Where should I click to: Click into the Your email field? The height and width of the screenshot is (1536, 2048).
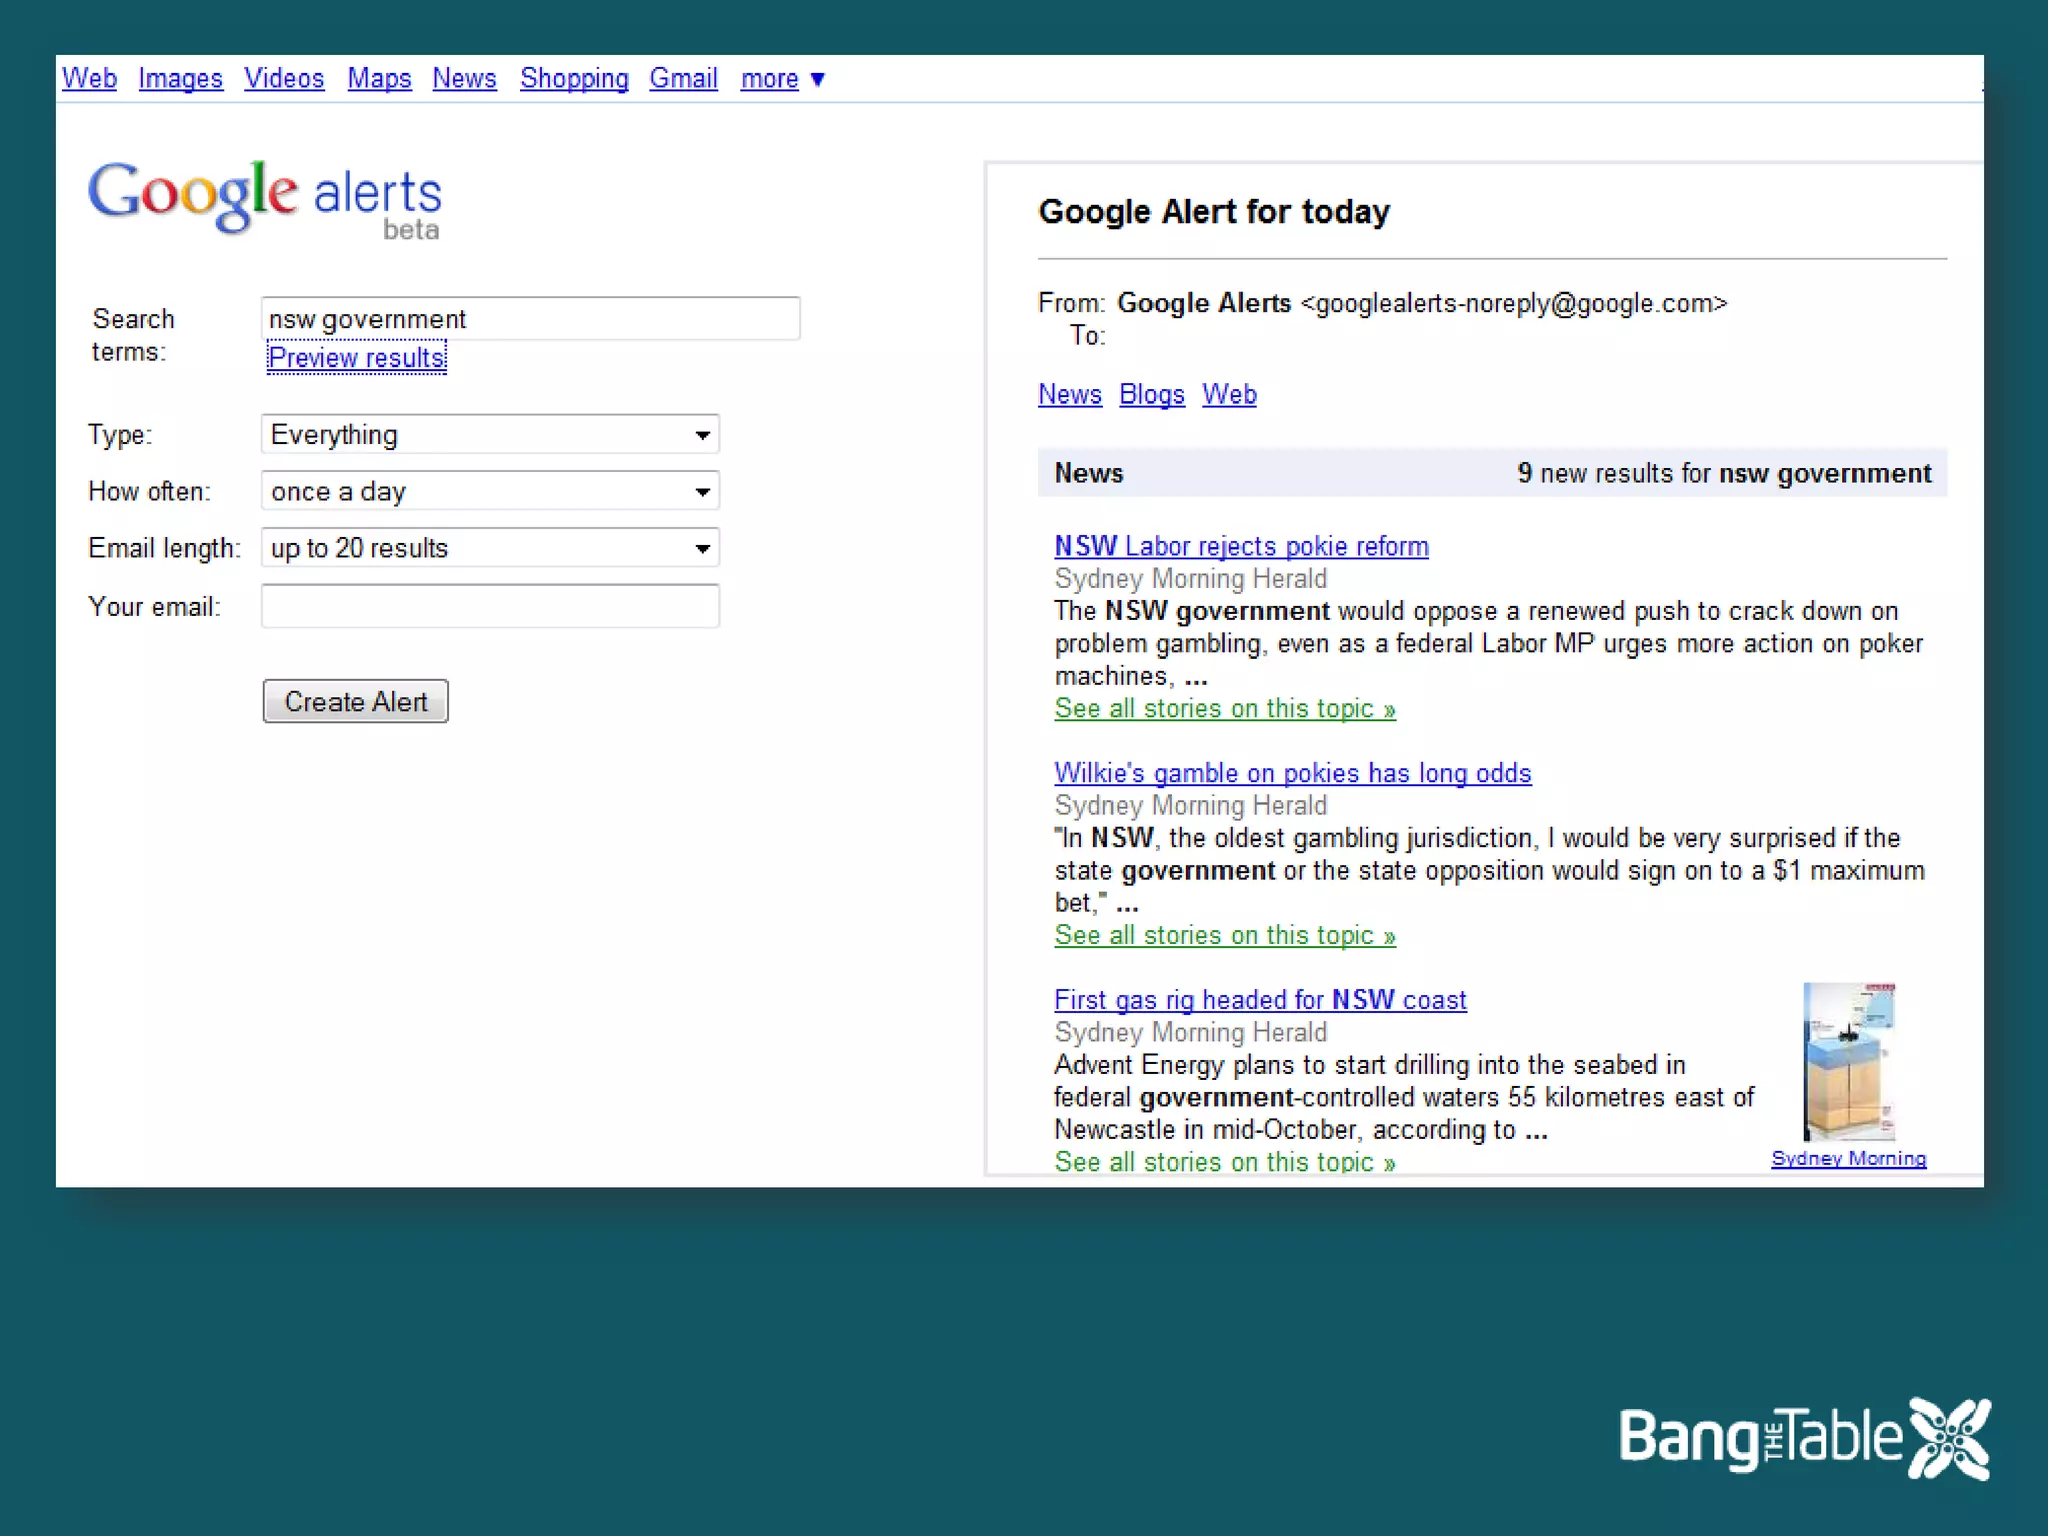(489, 606)
